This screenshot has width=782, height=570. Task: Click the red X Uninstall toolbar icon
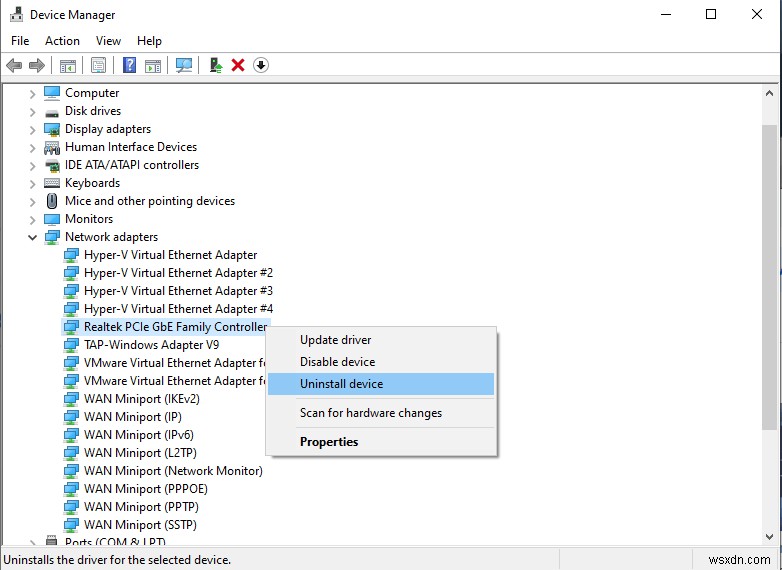click(x=238, y=65)
